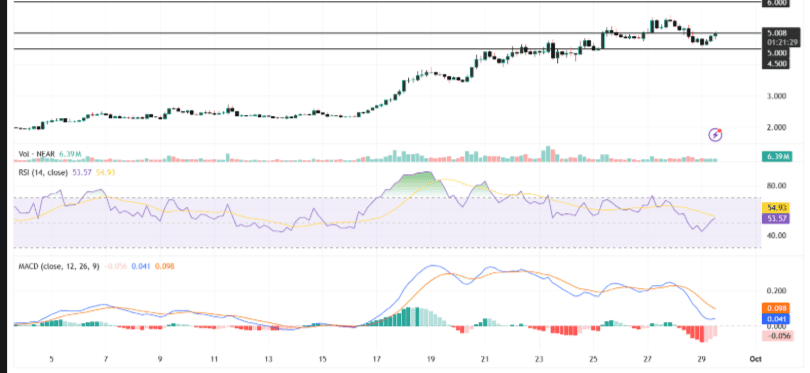The image size is (810, 373).
Task: Click the date 29 on the time axis
Action: pos(702,359)
